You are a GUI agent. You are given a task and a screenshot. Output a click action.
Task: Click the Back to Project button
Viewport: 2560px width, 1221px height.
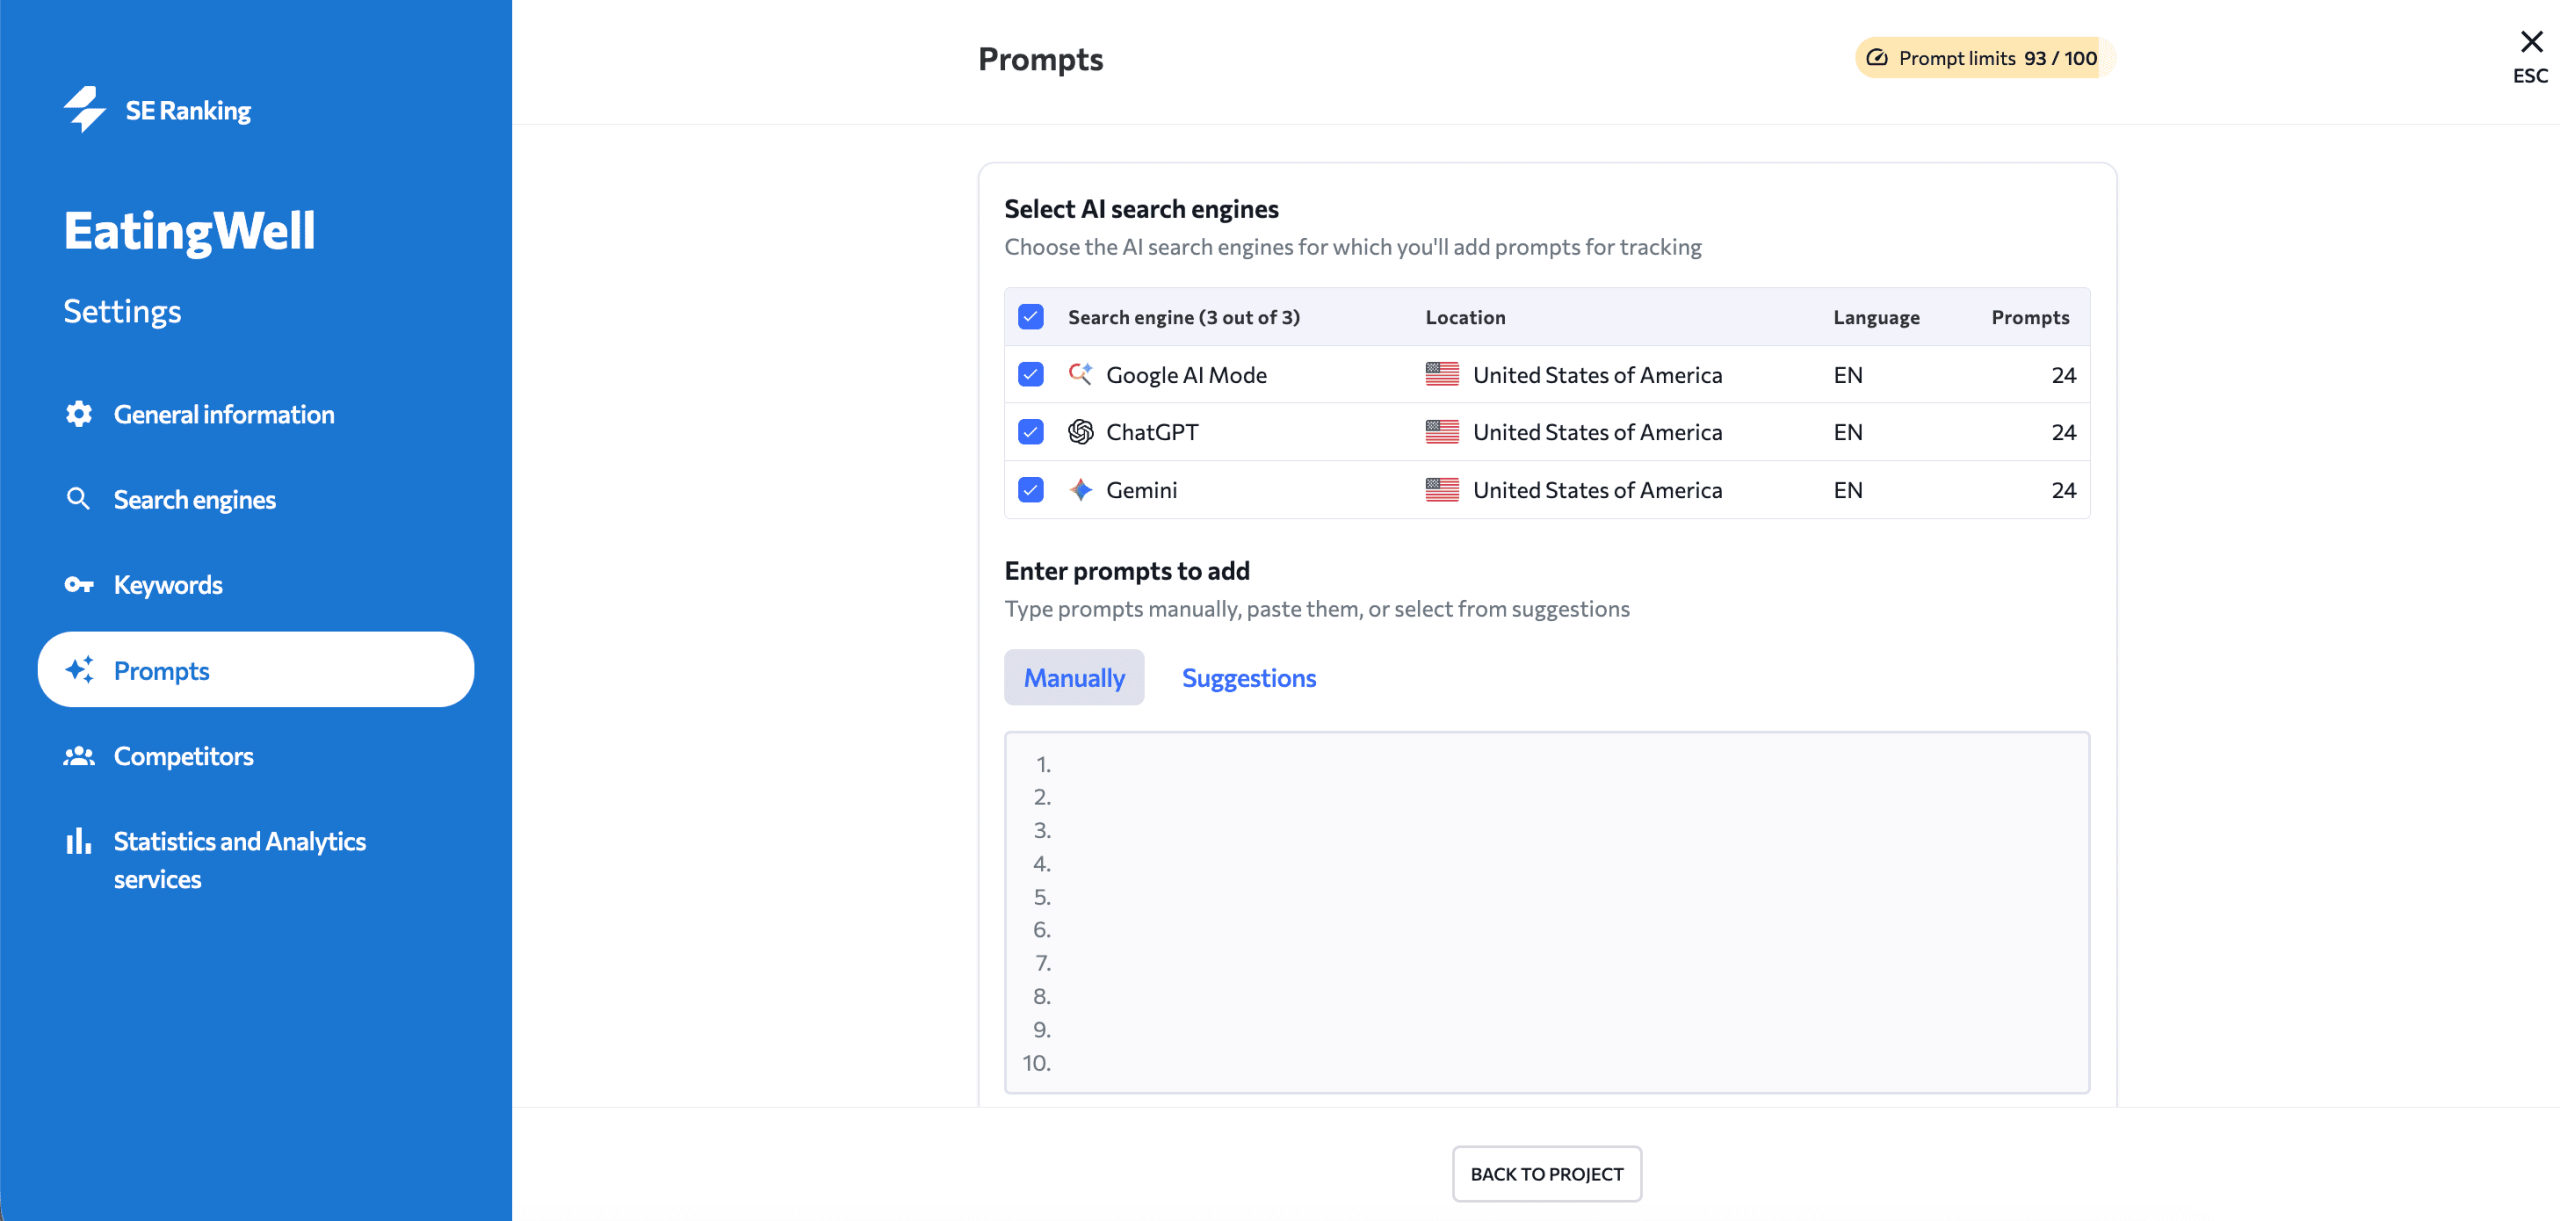pos(1546,1173)
